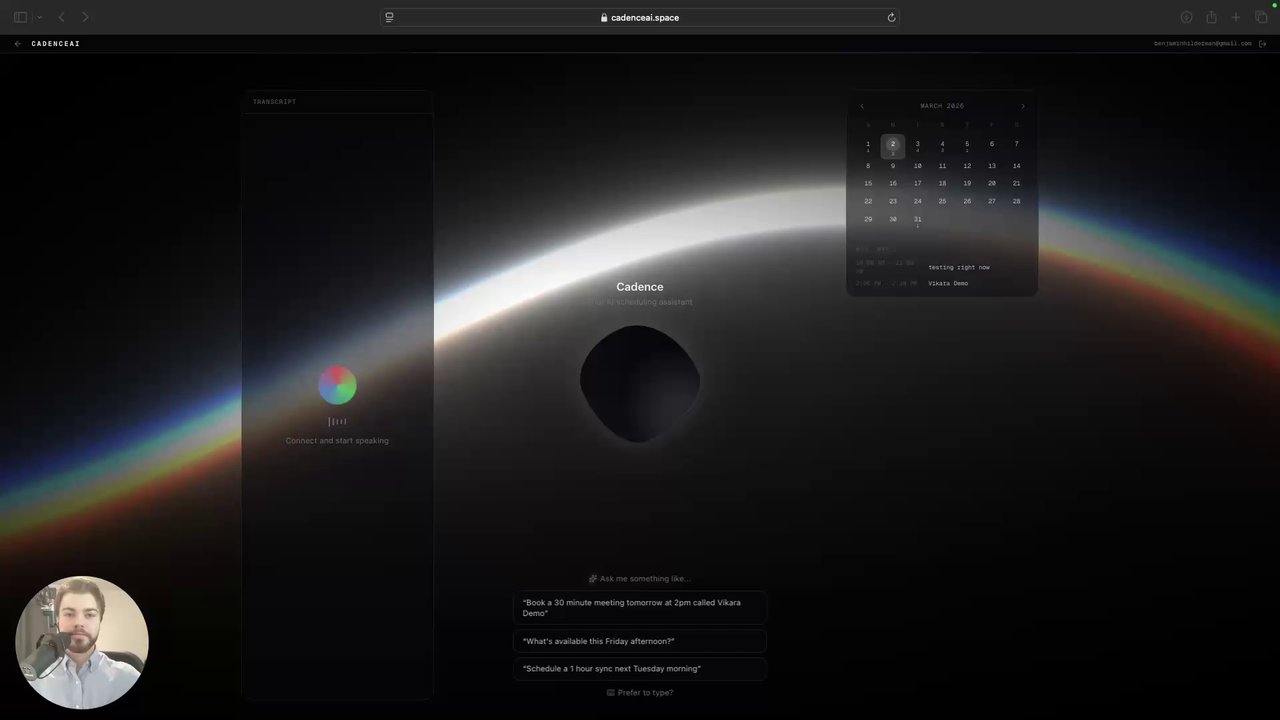Select March 6 in the calendar
This screenshot has width=1280, height=720.
992,144
